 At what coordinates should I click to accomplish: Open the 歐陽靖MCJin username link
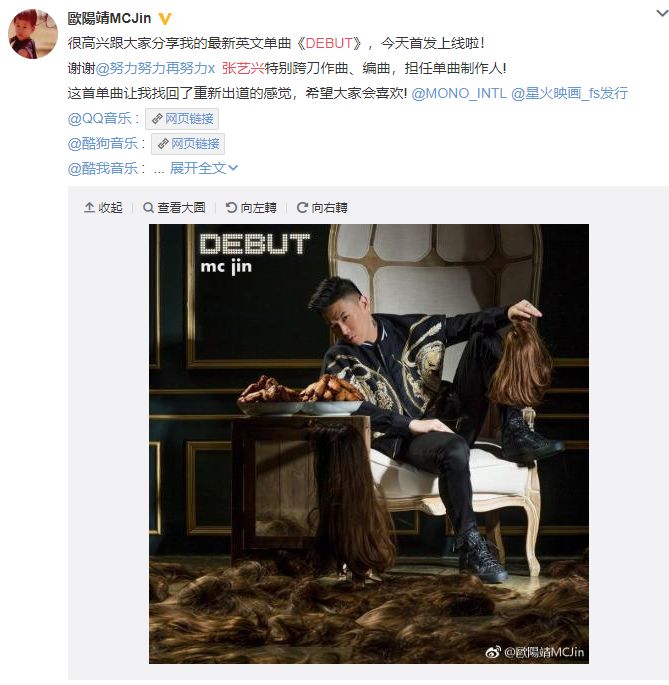(x=109, y=18)
